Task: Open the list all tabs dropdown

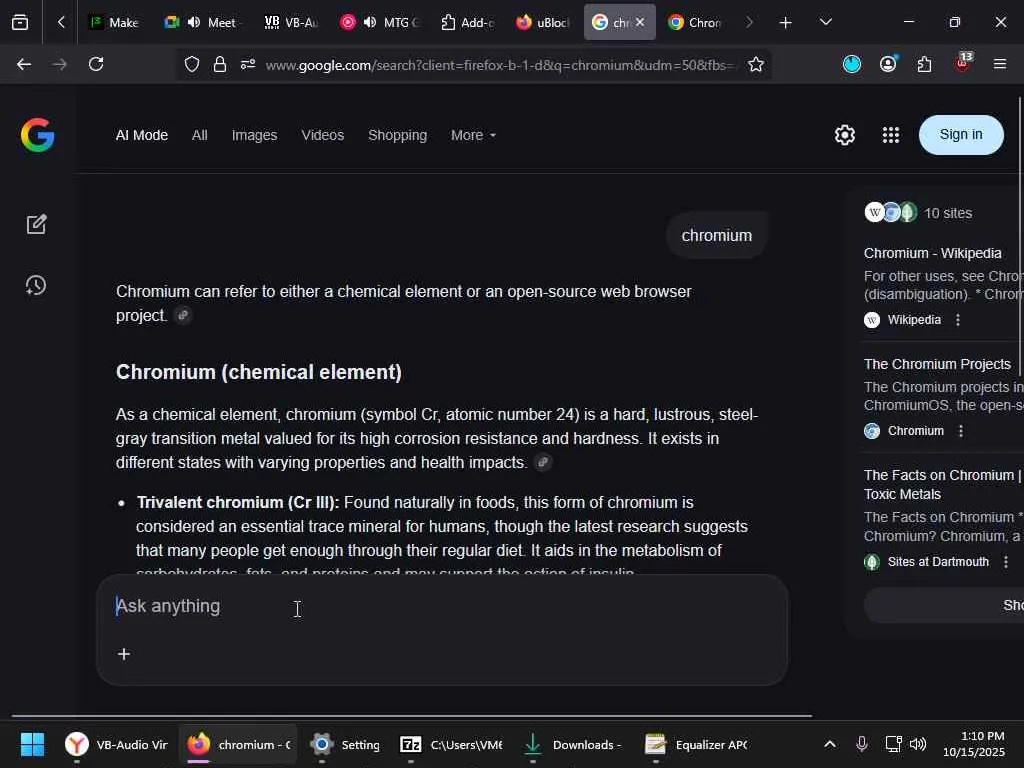Action: (825, 22)
